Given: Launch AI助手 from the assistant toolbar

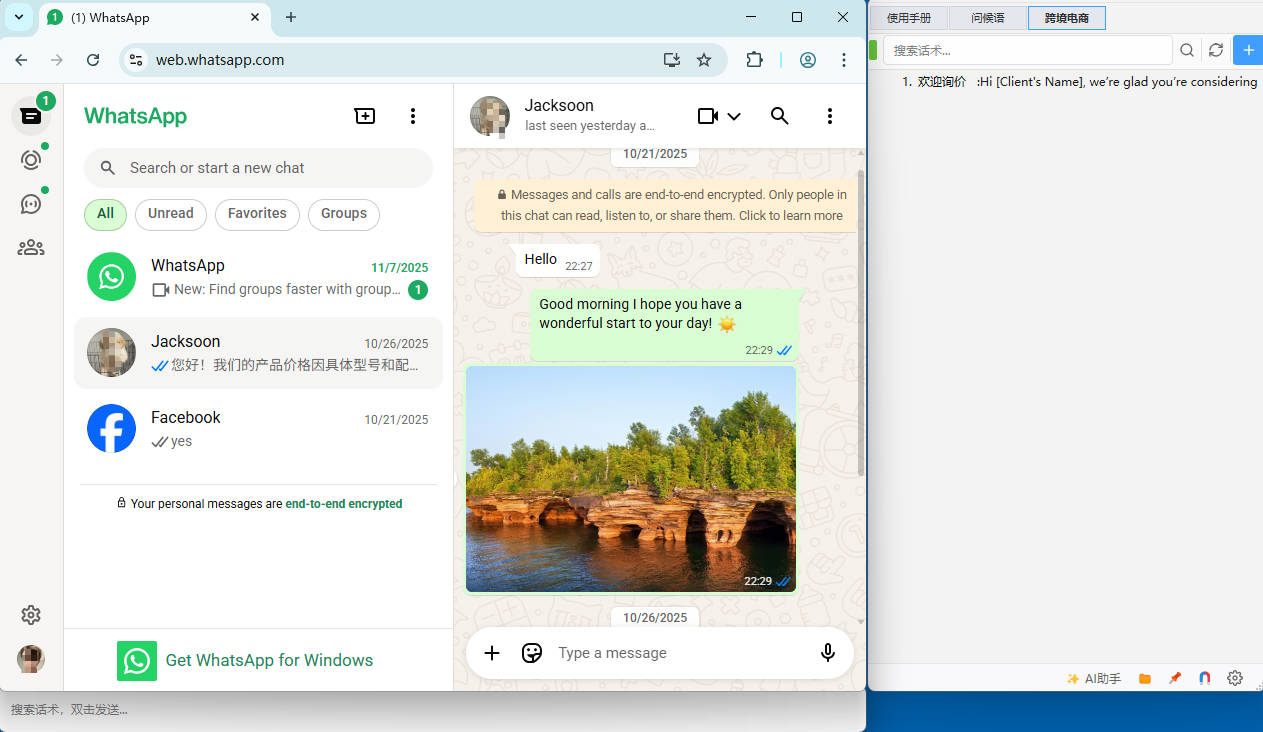Looking at the screenshot, I should 1094,678.
